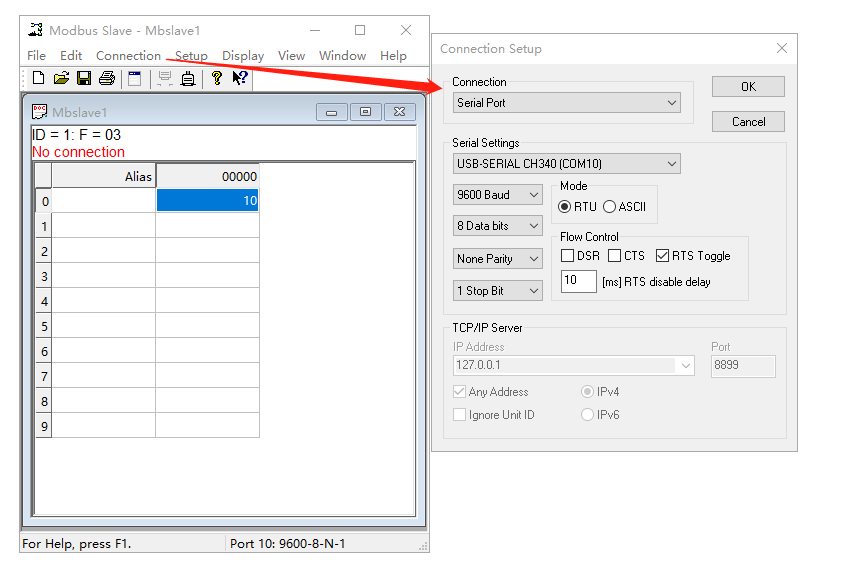Screen dimensions: 850x565
Task: Click the Print toolbar icon
Action: (107, 78)
